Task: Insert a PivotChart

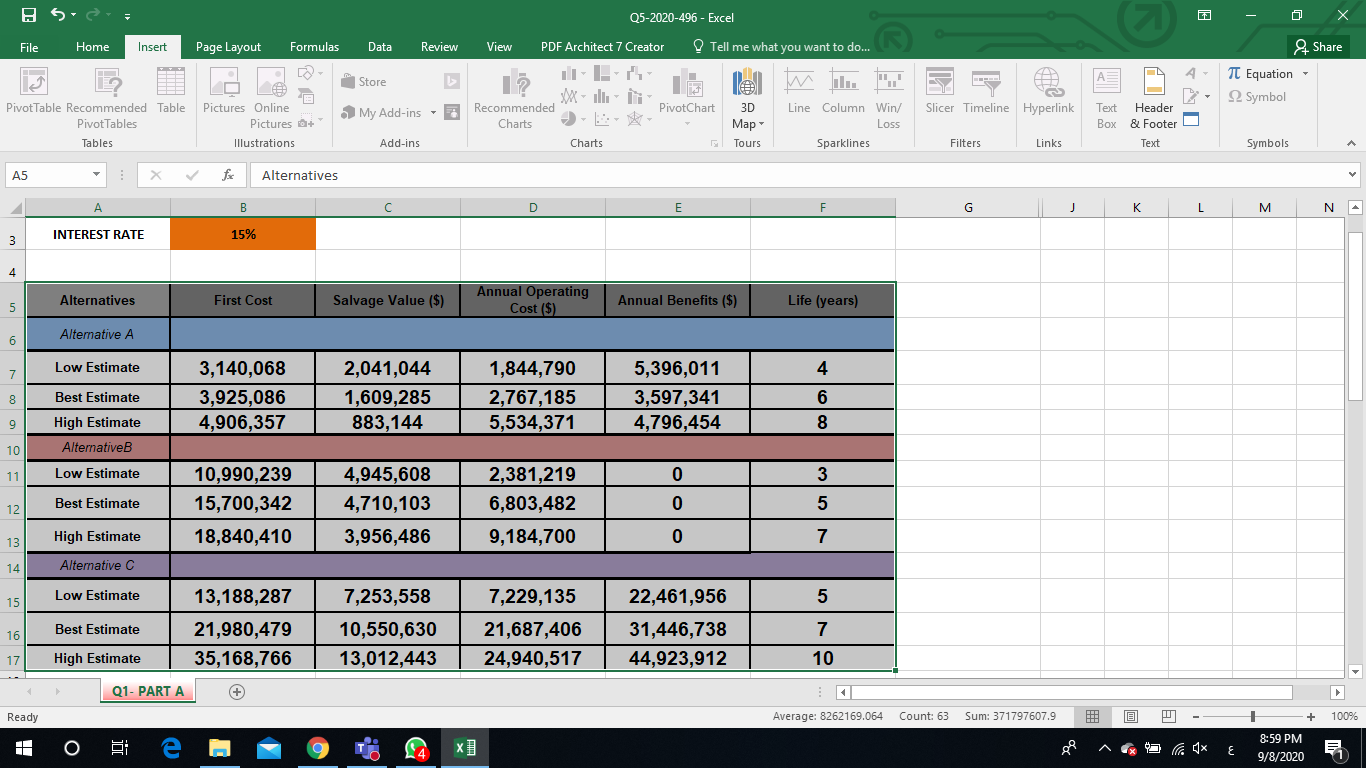Action: [687, 98]
